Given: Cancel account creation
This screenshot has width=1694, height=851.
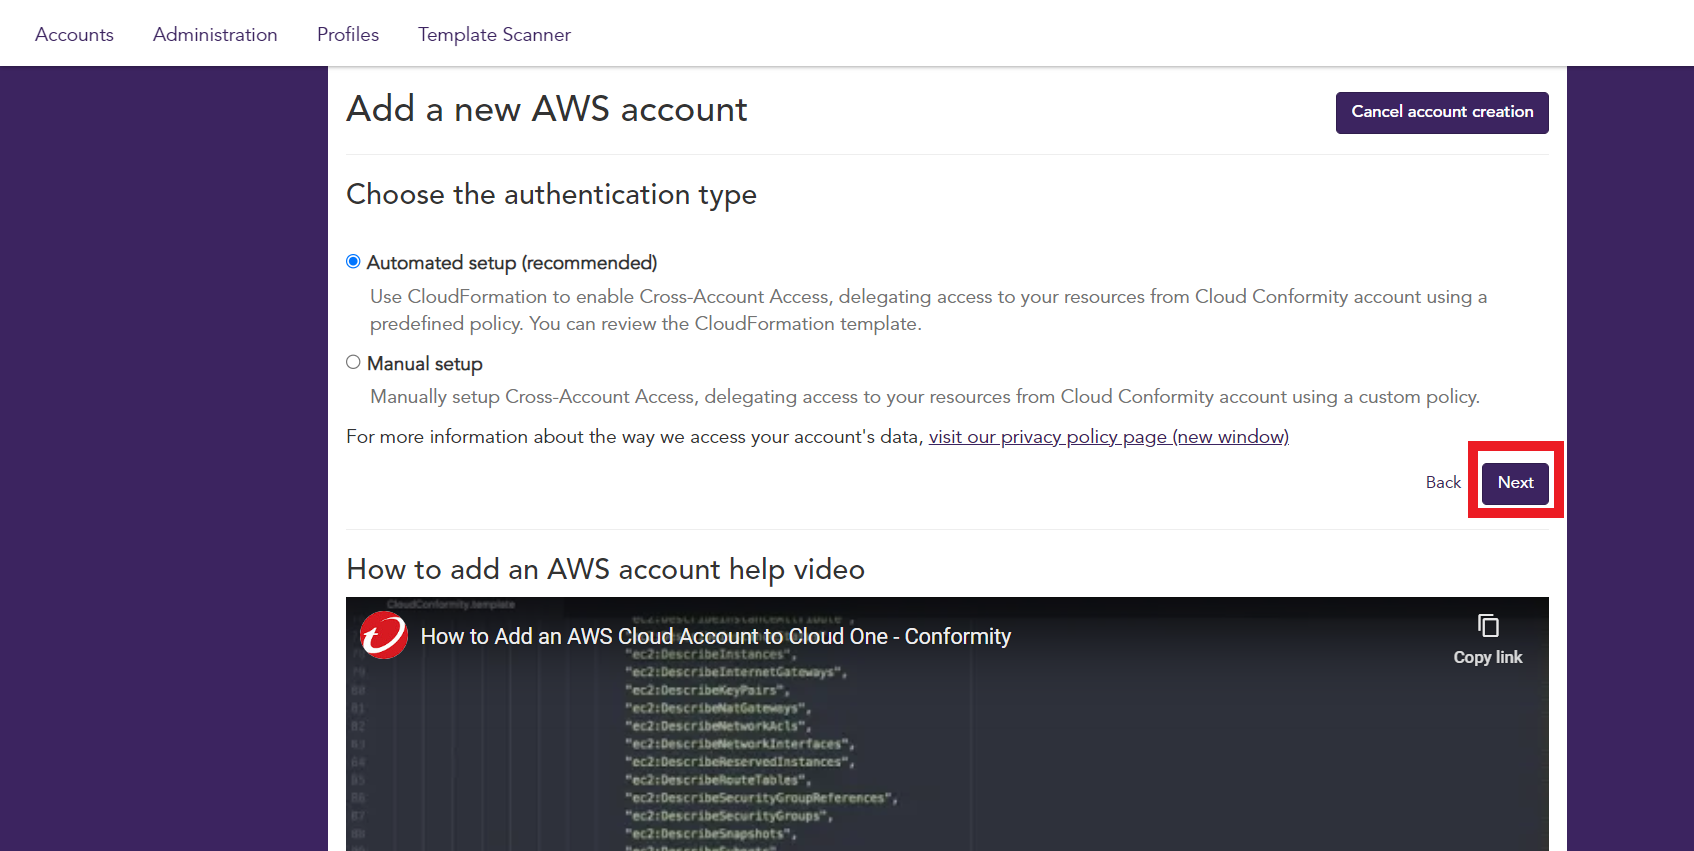Looking at the screenshot, I should click(1442, 112).
